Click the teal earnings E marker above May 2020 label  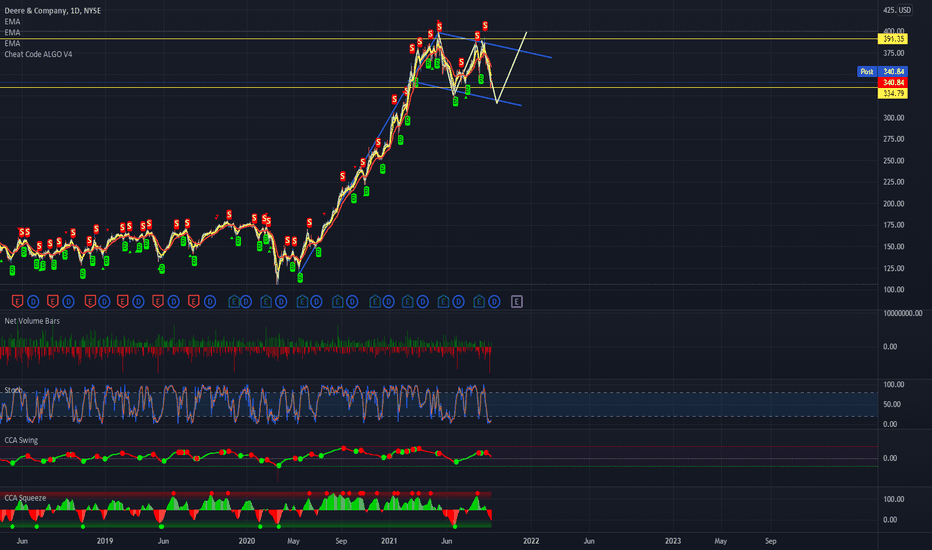click(x=302, y=302)
